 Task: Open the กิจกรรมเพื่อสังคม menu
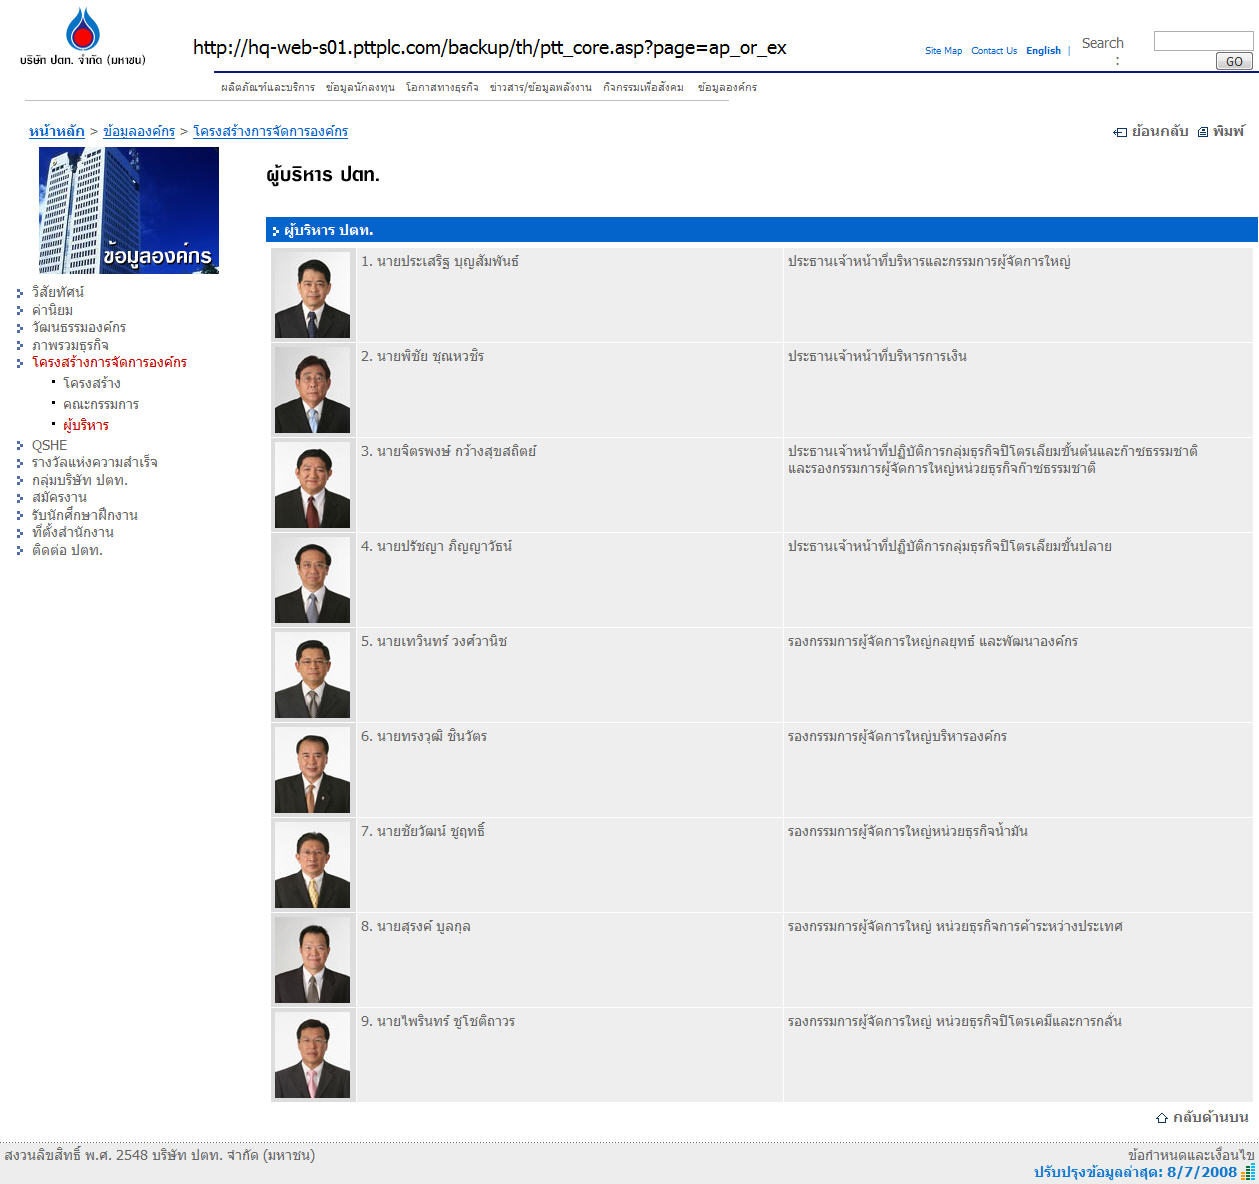644,88
